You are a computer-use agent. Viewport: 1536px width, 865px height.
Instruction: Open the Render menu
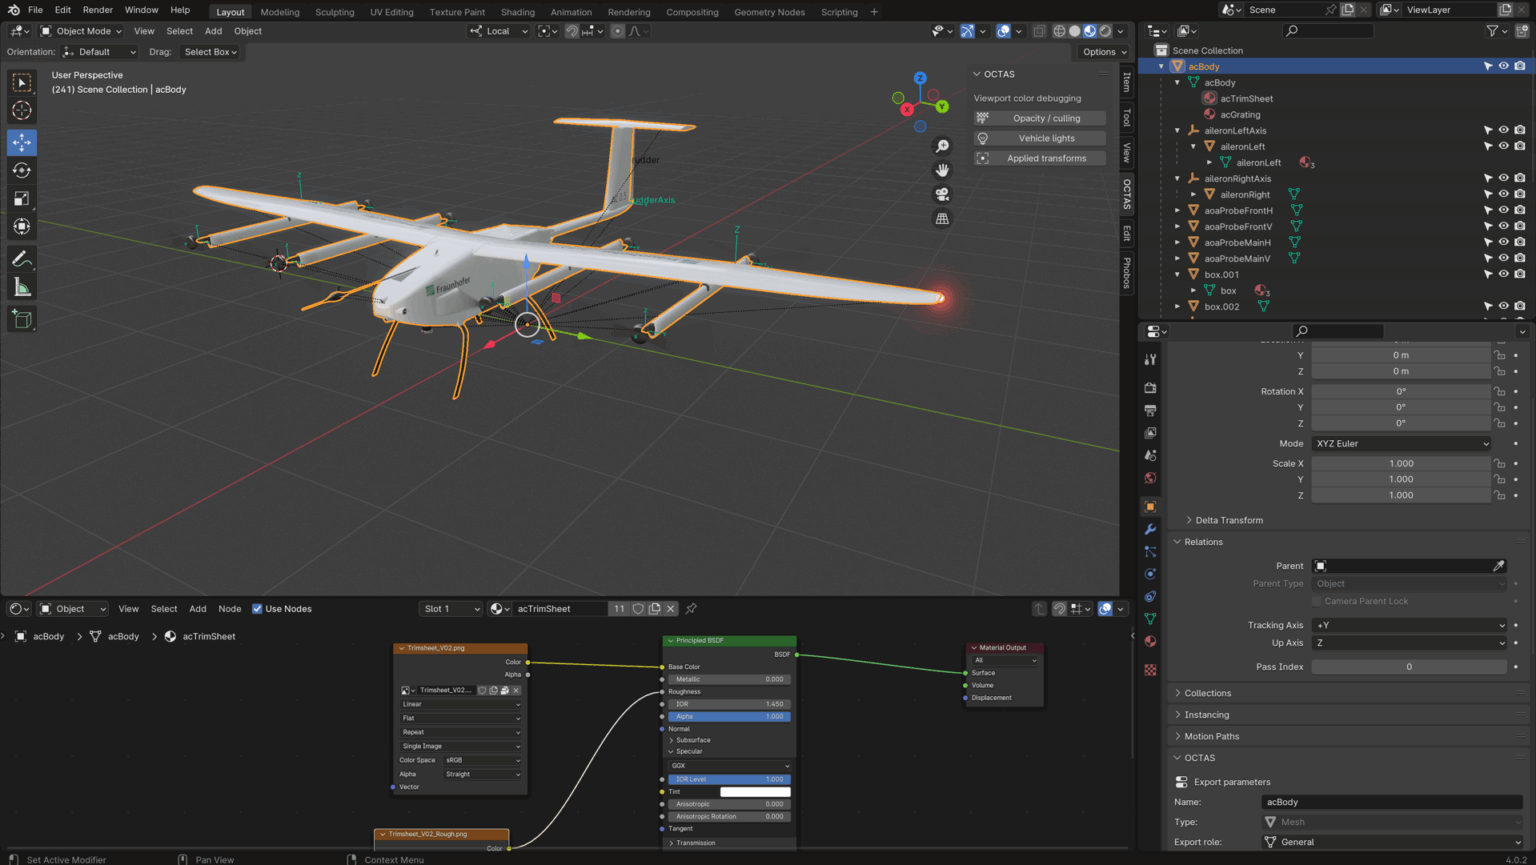tap(97, 10)
